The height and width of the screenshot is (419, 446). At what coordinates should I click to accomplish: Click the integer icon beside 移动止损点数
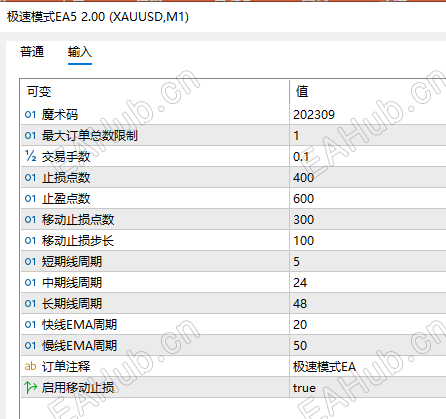[30, 220]
